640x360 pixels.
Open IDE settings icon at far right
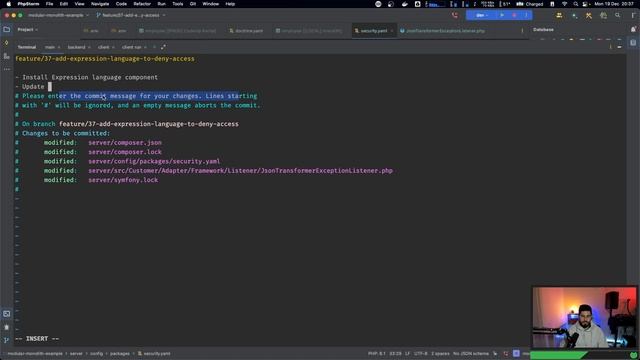633,15
